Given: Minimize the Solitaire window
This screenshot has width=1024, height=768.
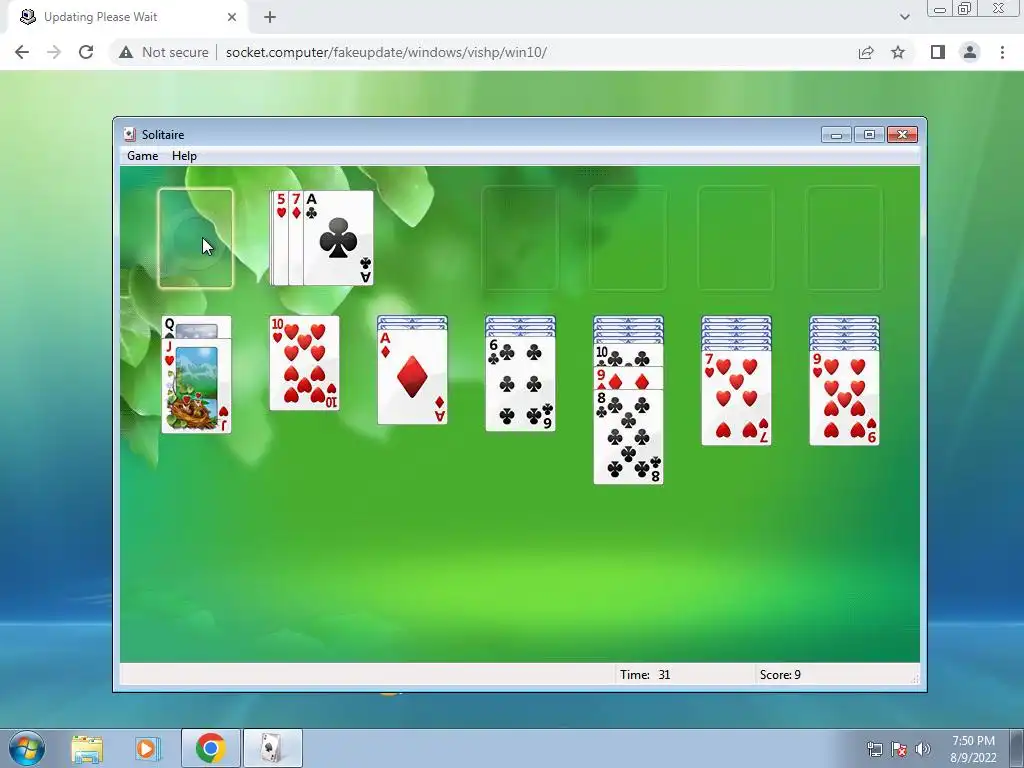Looking at the screenshot, I should [836, 135].
